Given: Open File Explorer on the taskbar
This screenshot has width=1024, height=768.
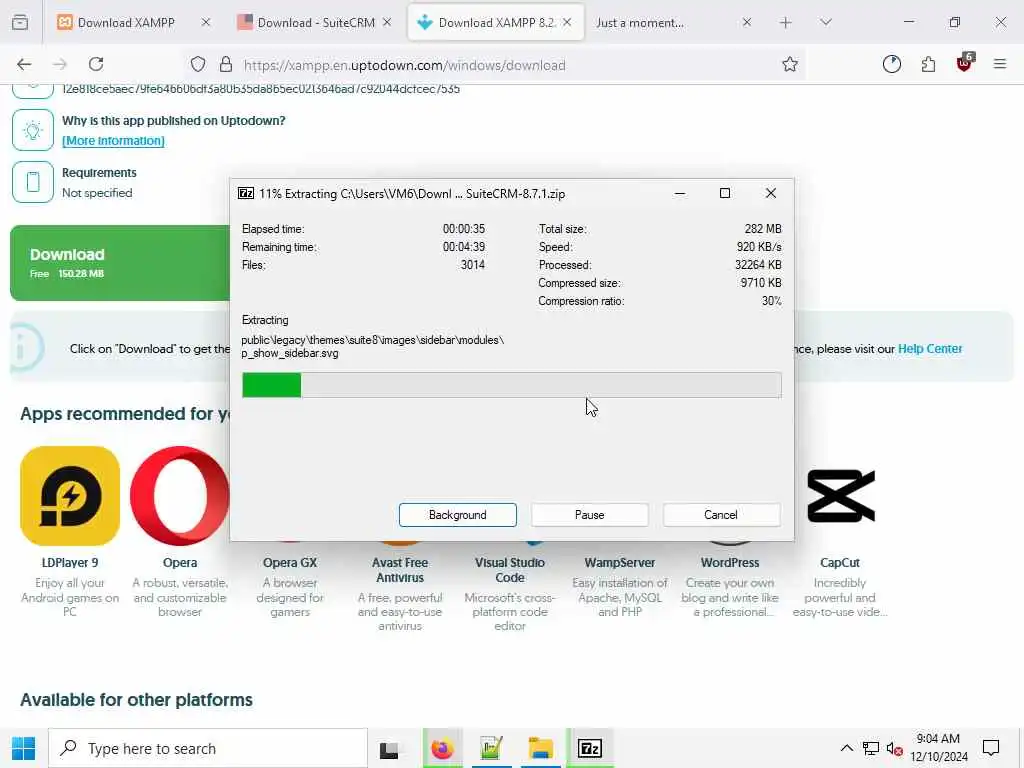Looking at the screenshot, I should (x=541, y=748).
